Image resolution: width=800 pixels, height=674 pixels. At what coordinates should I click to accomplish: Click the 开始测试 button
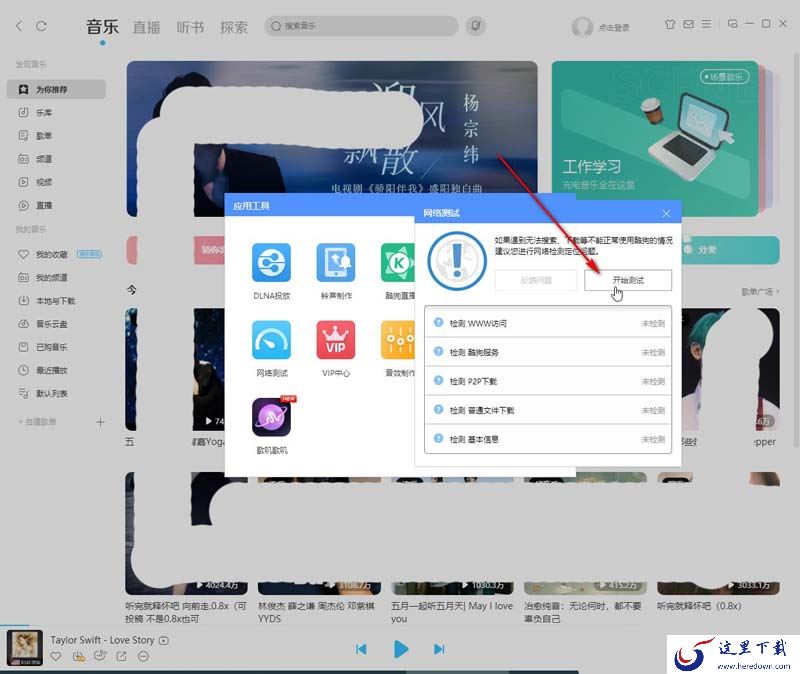tap(628, 280)
